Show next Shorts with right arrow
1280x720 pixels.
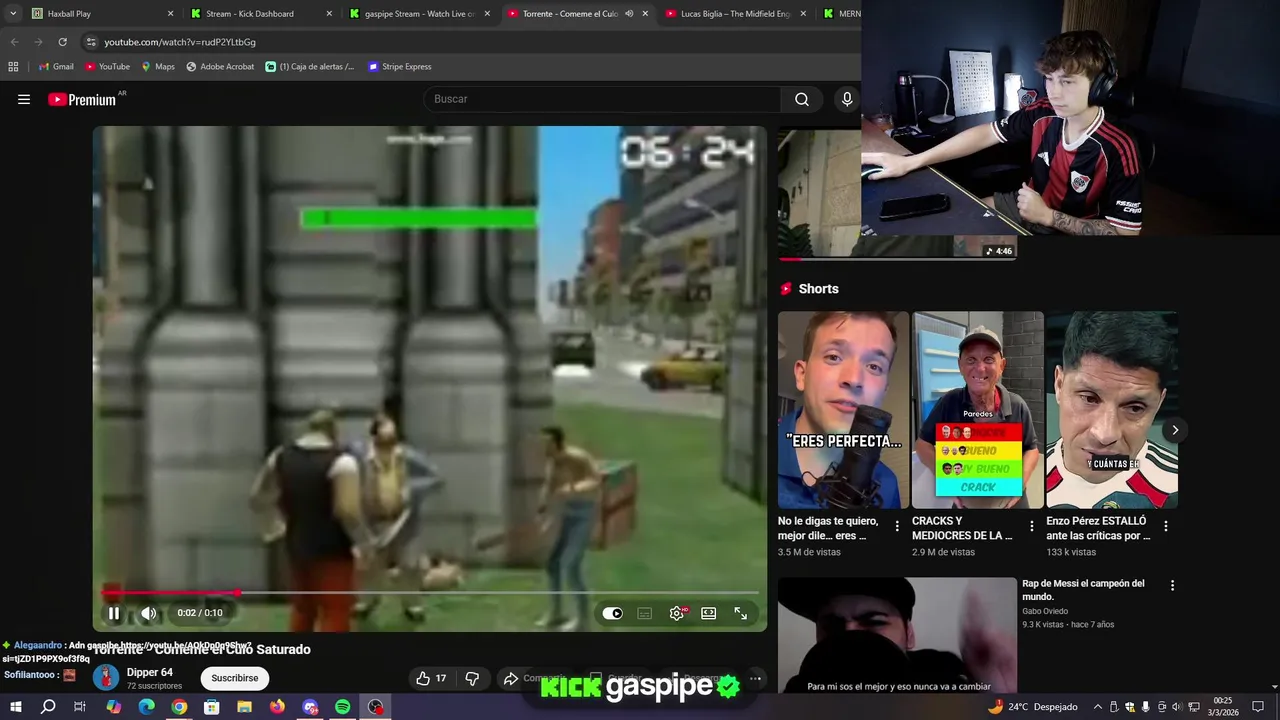[x=1175, y=430]
